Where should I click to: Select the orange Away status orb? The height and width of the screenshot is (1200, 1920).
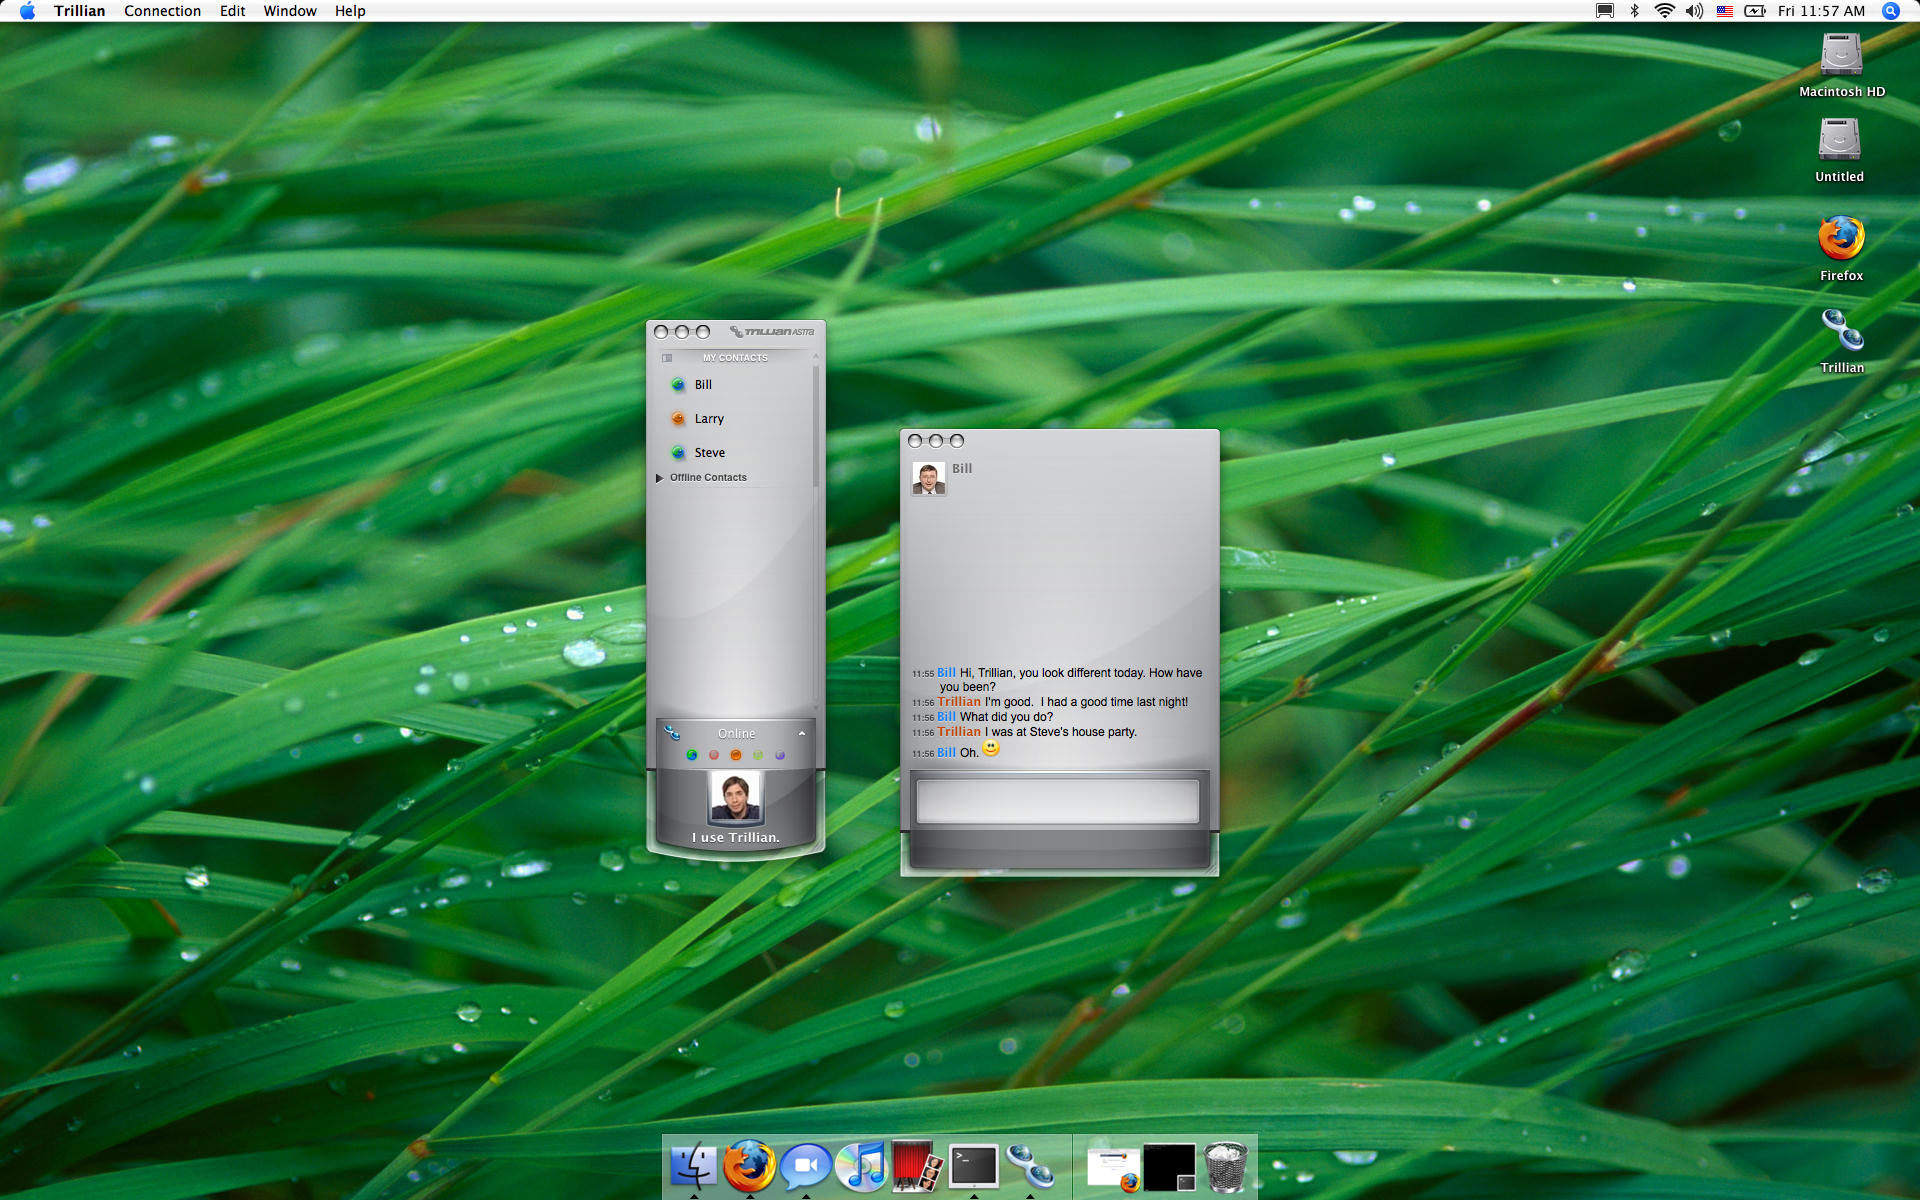pos(736,755)
